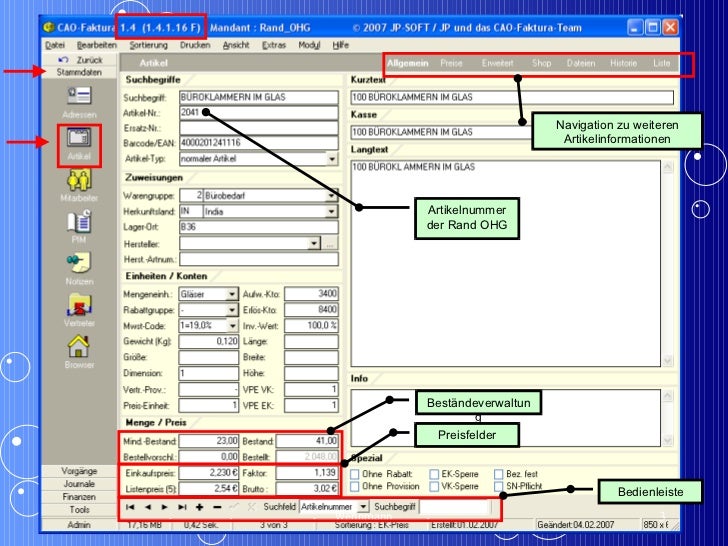This screenshot has width=728, height=546.
Task: Open the Adressen module icon
Action: [79, 96]
